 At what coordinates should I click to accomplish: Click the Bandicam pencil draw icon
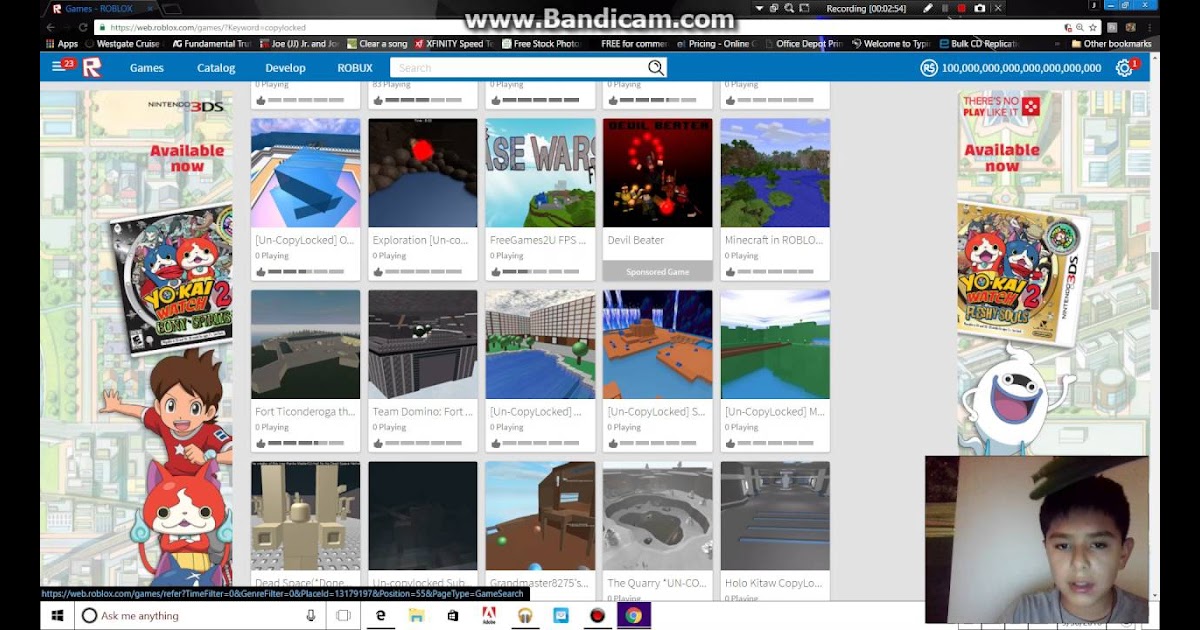coord(928,8)
